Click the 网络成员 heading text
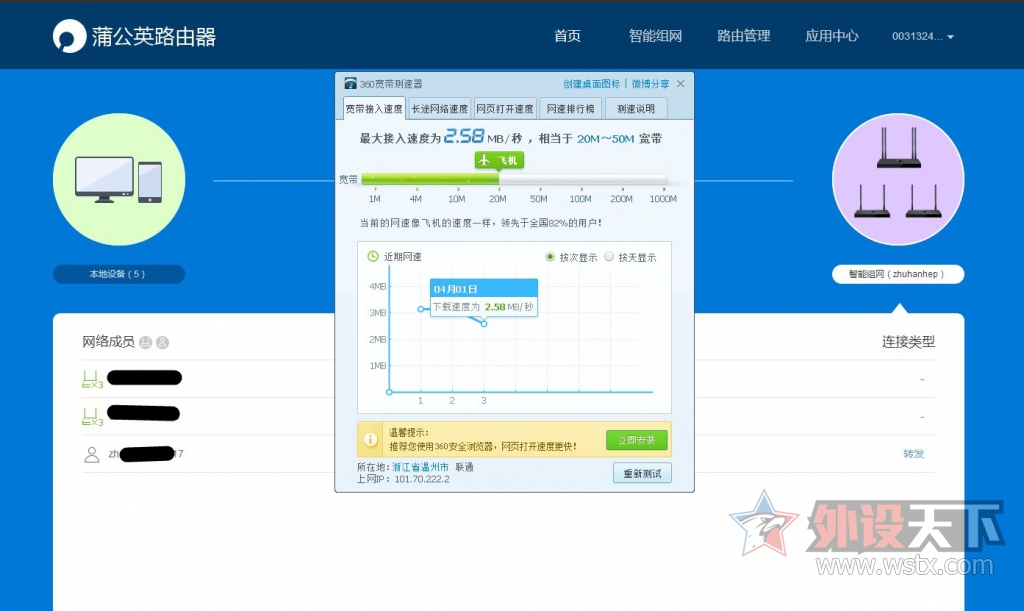 pyautogui.click(x=108, y=341)
